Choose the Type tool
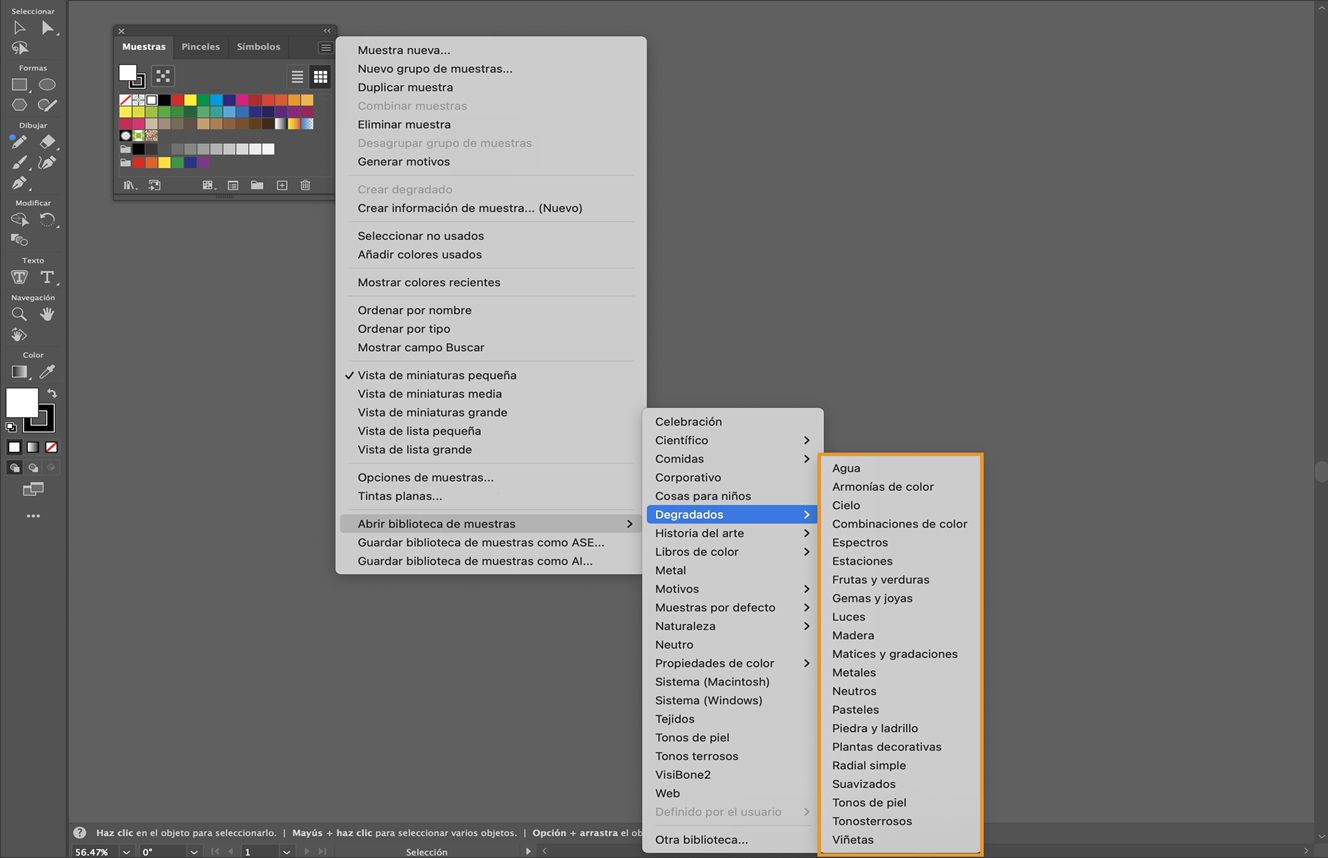Image resolution: width=1328 pixels, height=858 pixels. point(47,277)
